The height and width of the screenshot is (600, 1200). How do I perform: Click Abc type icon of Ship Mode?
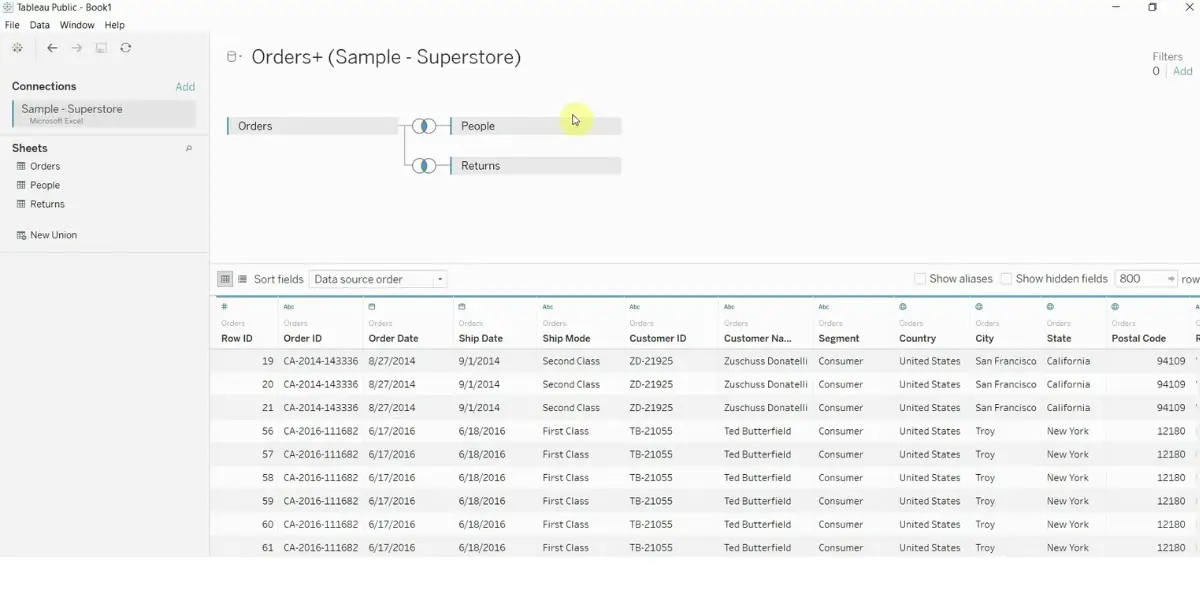coord(548,307)
